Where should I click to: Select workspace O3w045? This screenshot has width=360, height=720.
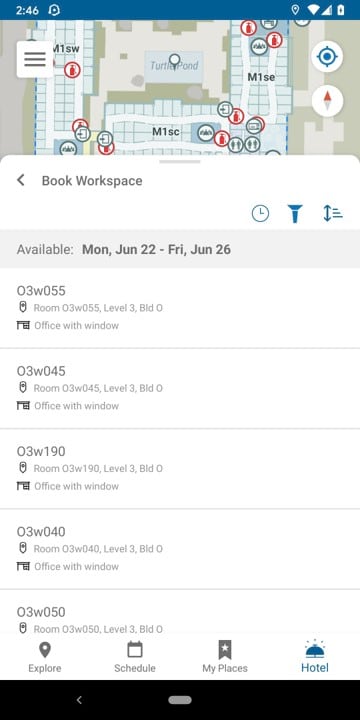point(180,388)
